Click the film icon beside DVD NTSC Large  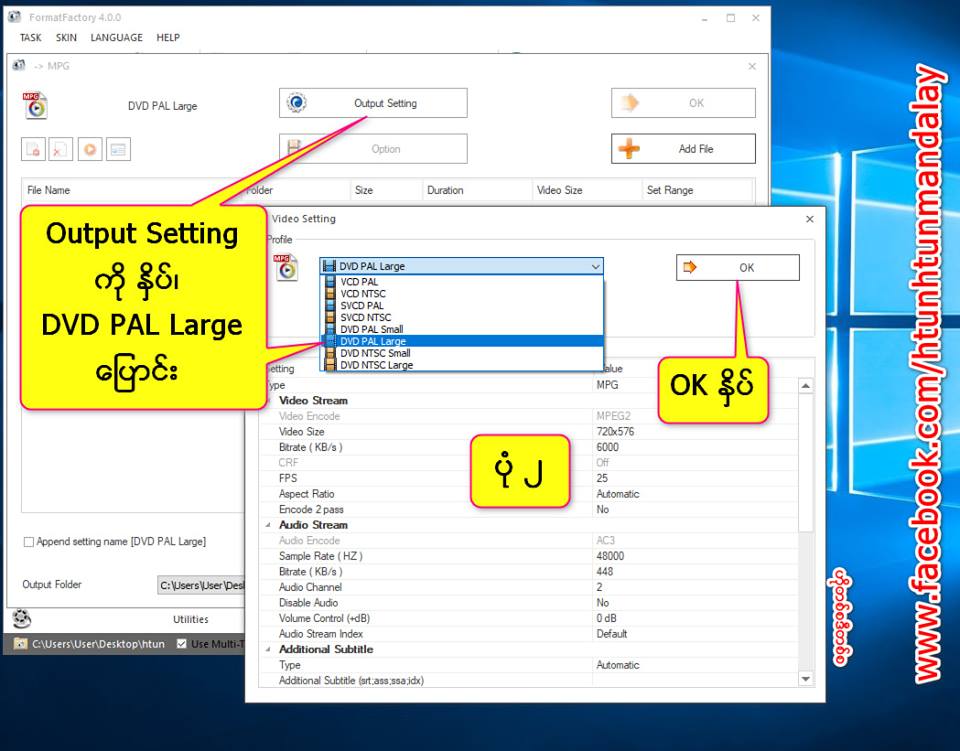[331, 365]
